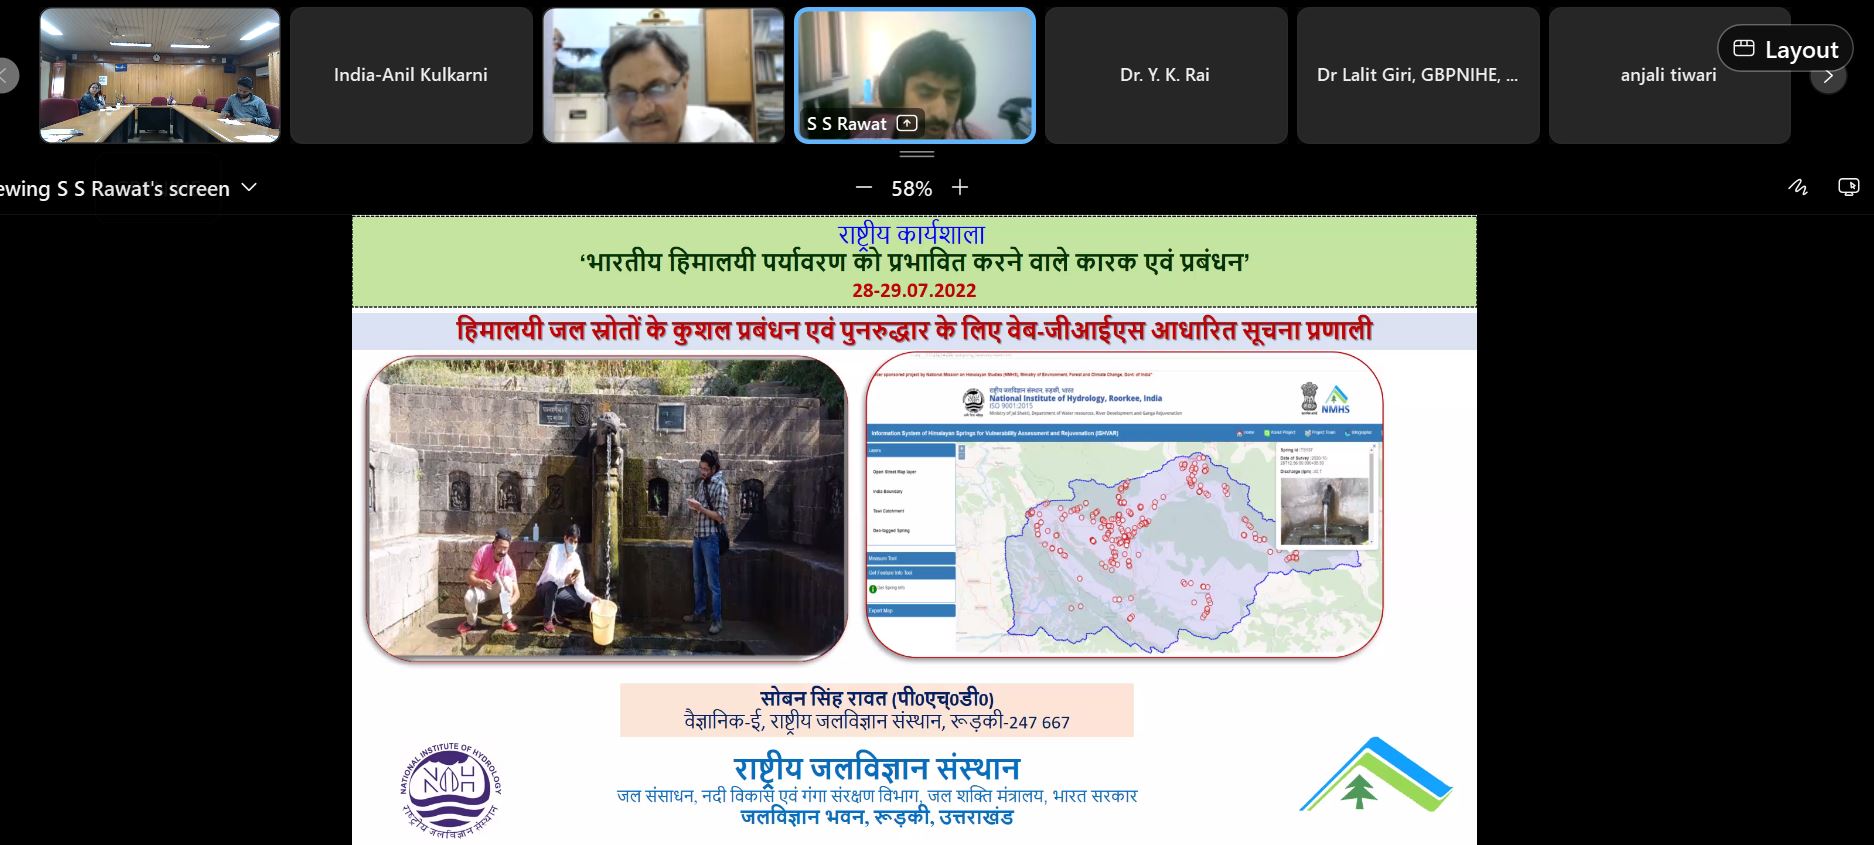This screenshot has height=845, width=1874.
Task: Click the green Get Spring Info icon
Action: point(873,590)
